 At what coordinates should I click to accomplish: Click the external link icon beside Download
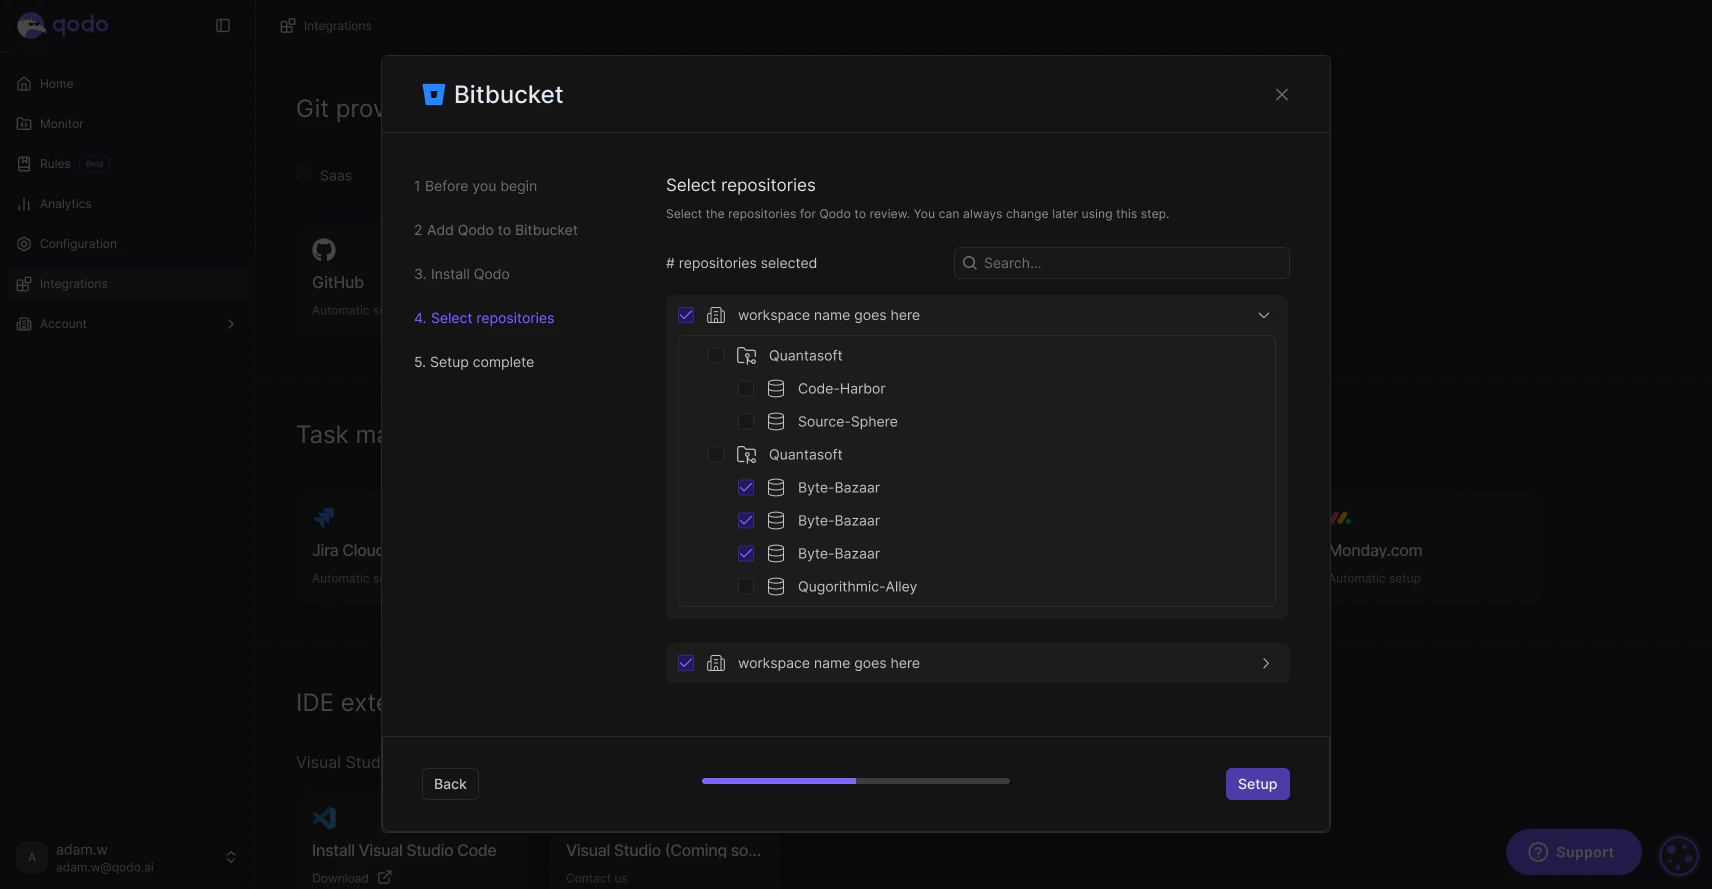(385, 878)
